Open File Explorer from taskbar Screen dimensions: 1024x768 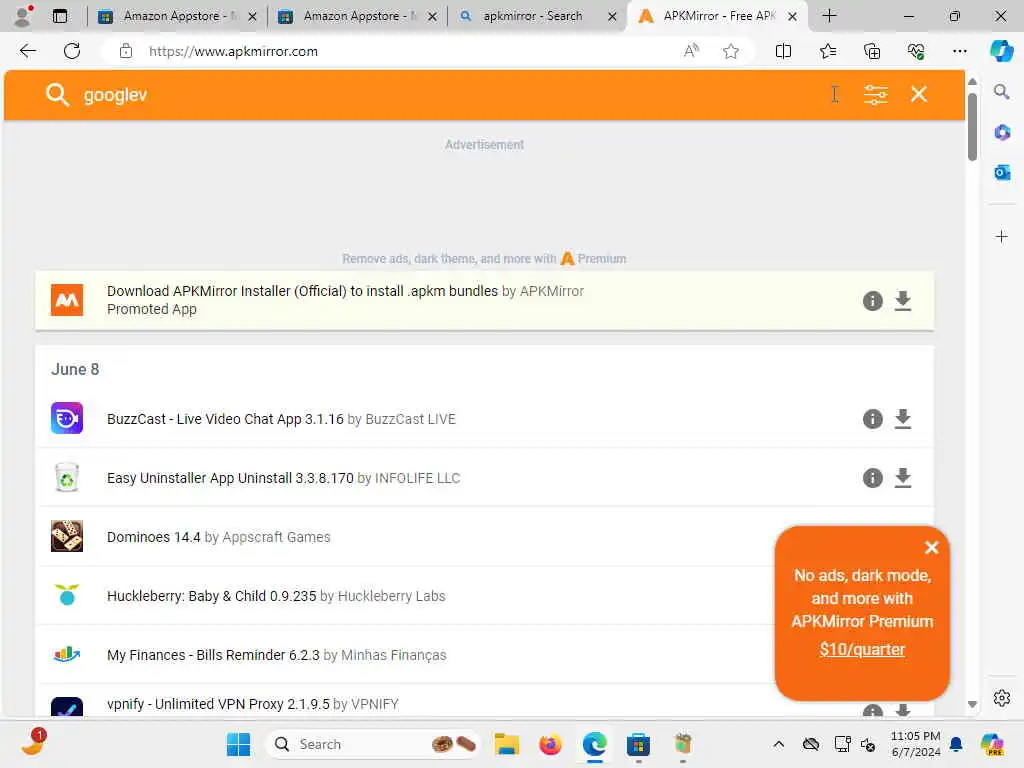506,744
